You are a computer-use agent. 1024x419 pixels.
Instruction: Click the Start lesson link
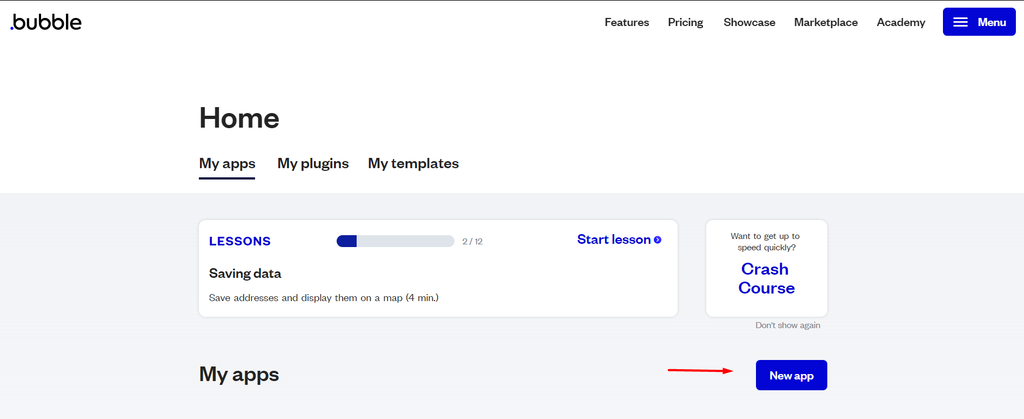(x=619, y=240)
